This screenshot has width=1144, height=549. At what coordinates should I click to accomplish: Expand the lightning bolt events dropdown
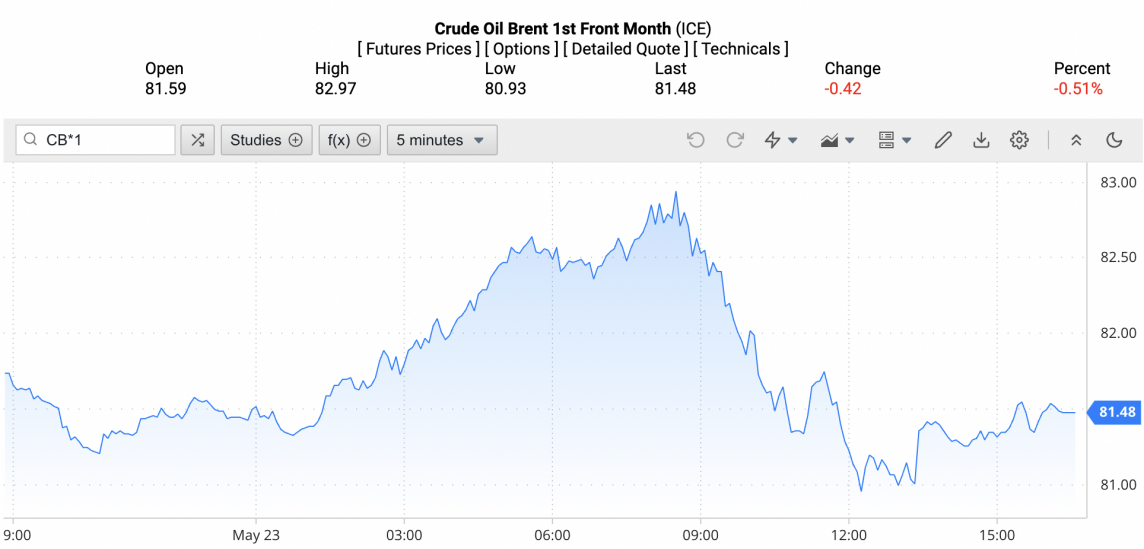coord(780,140)
